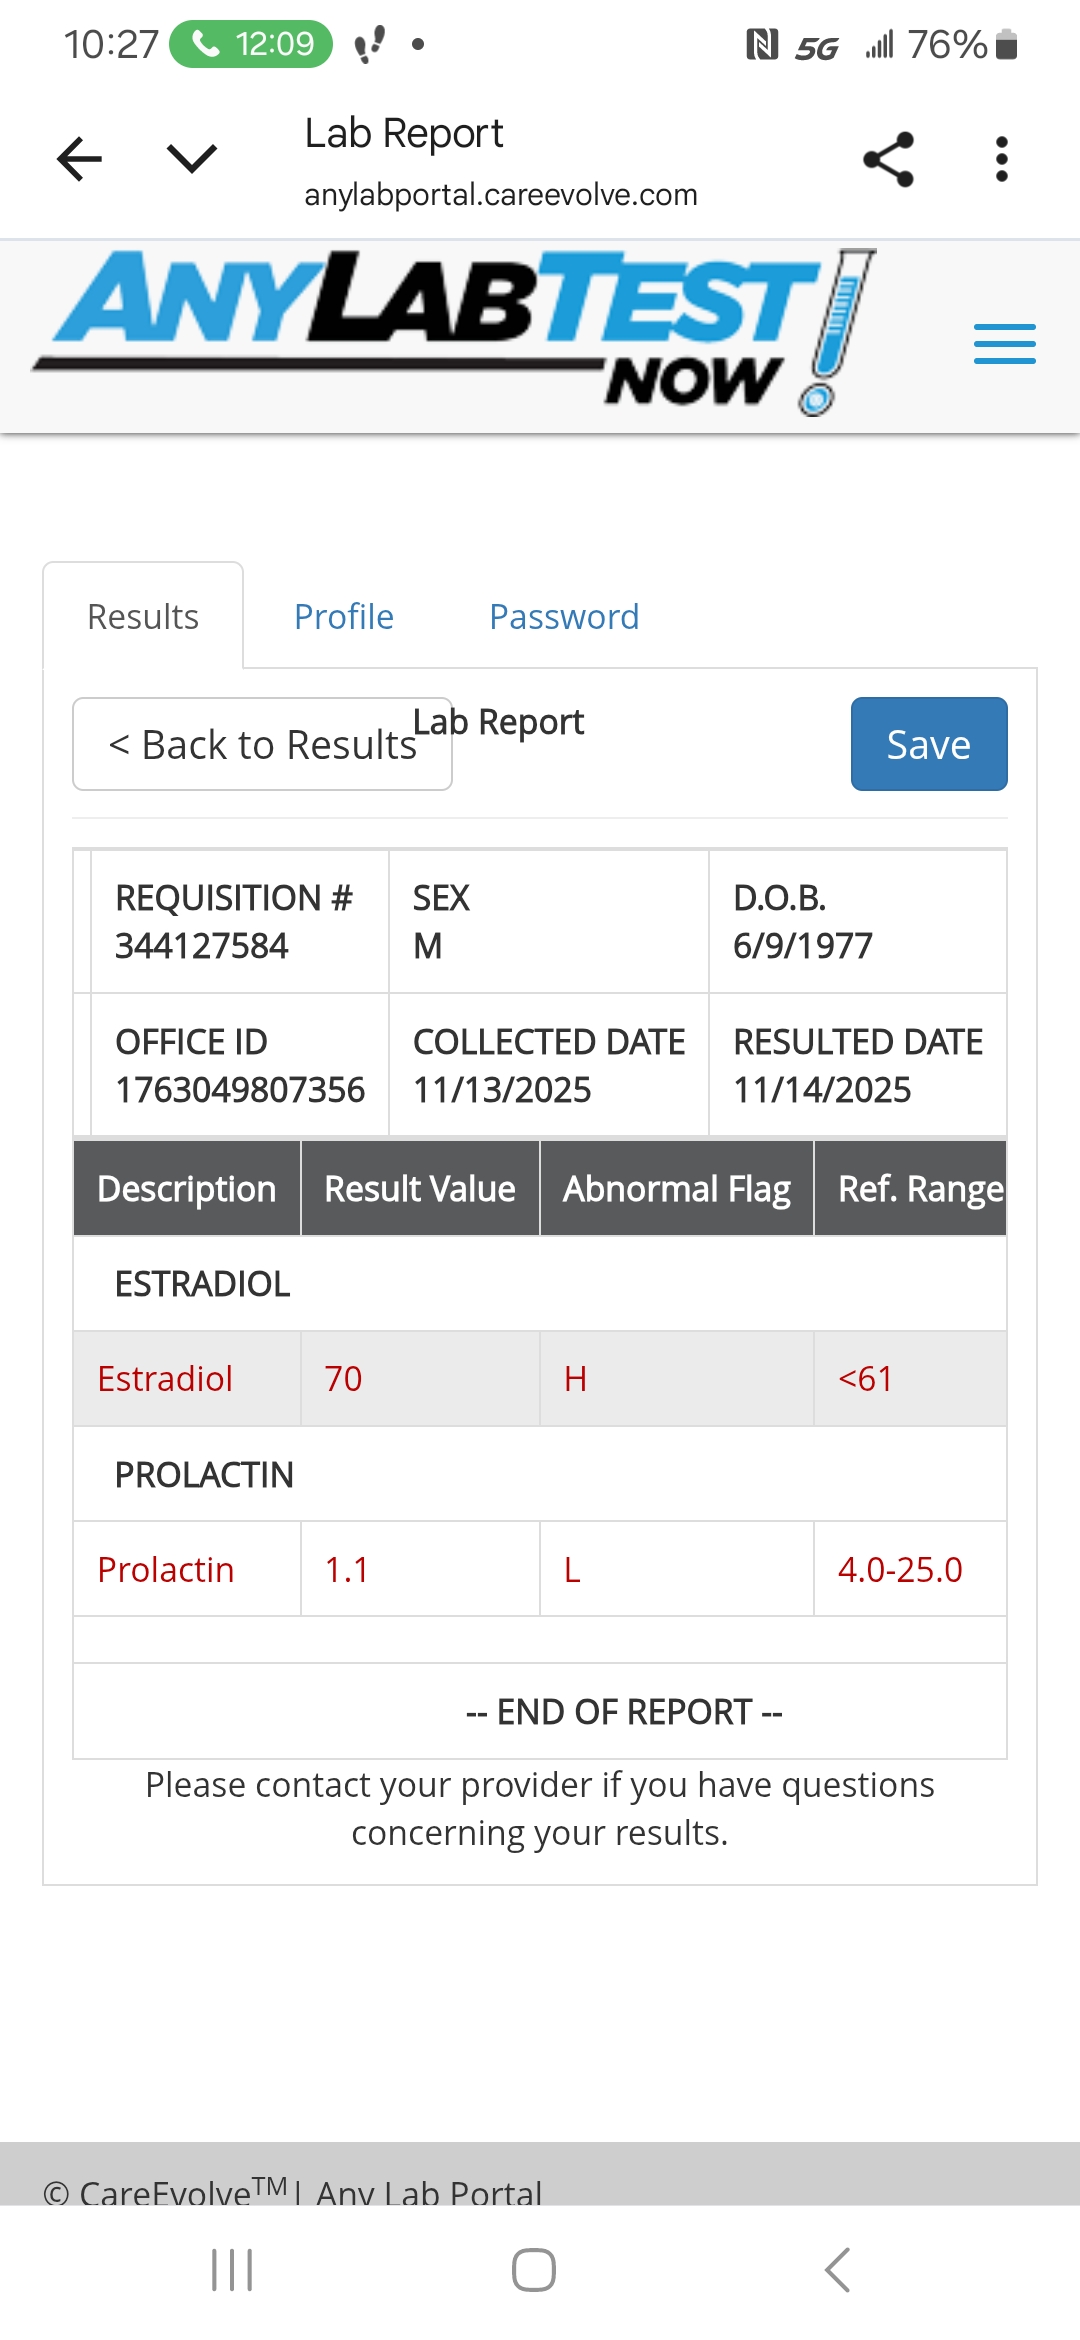The height and width of the screenshot is (2340, 1080).
Task: Open the Profile tab
Action: pos(344,617)
